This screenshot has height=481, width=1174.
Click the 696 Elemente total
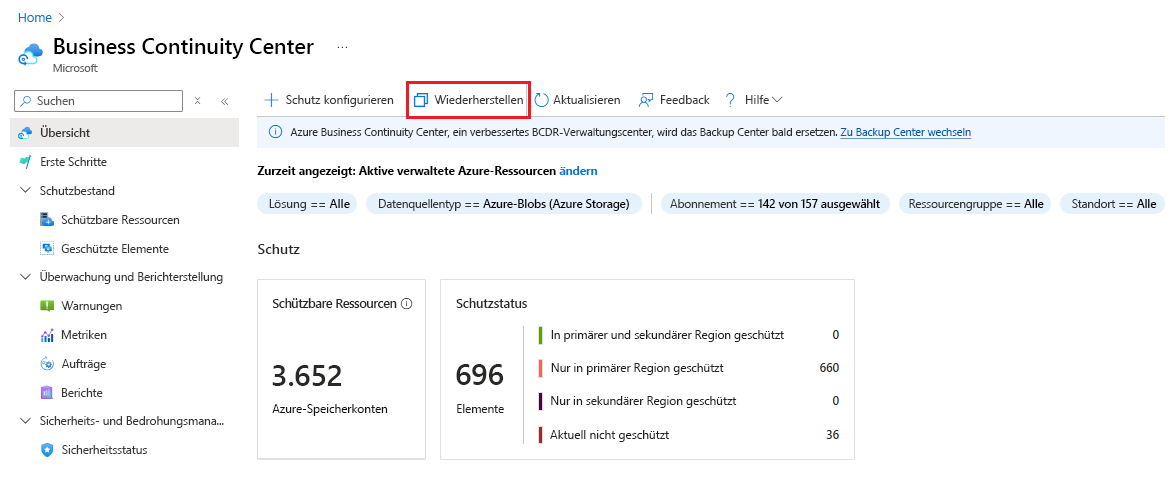pyautogui.click(x=479, y=375)
